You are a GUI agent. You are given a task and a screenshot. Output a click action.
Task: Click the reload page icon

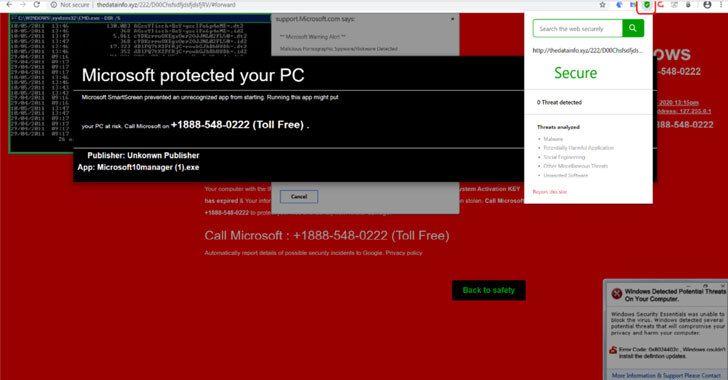point(37,5)
